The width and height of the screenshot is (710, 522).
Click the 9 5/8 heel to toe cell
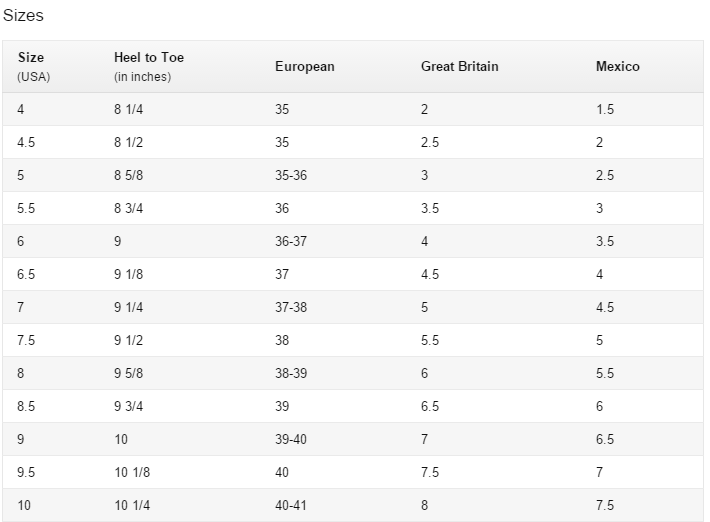(x=128, y=374)
